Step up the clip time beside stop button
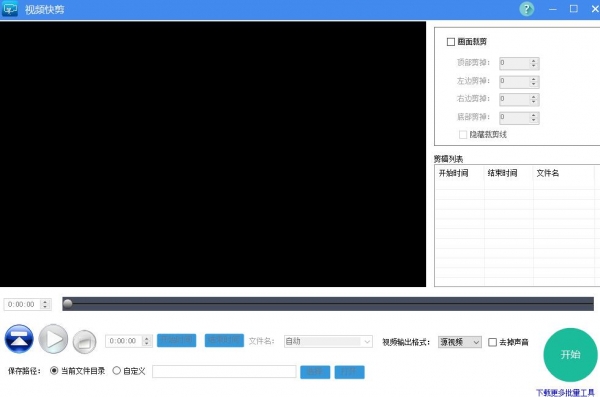 point(147,338)
